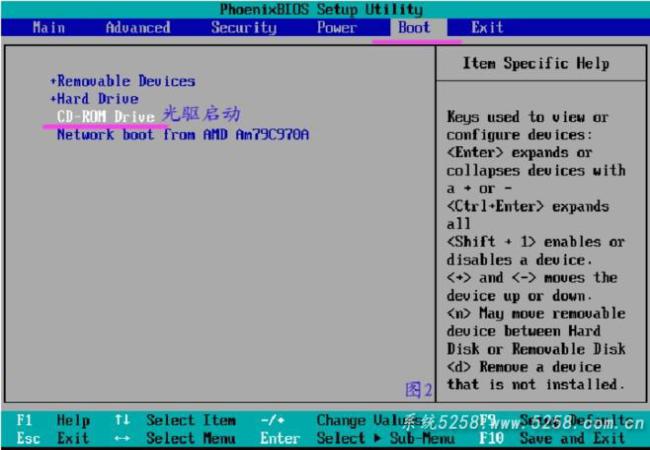Select Network boot from AMD Am79C970A

coord(183,134)
